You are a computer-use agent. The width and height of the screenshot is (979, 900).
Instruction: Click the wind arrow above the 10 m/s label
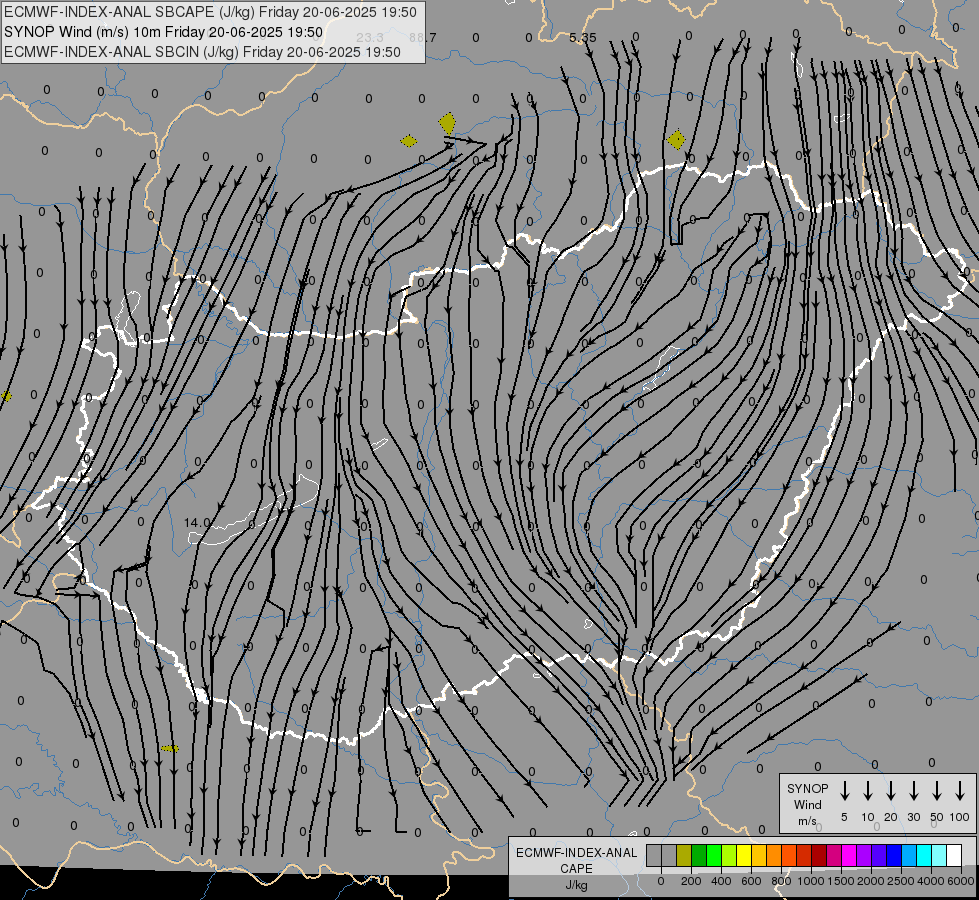click(867, 790)
